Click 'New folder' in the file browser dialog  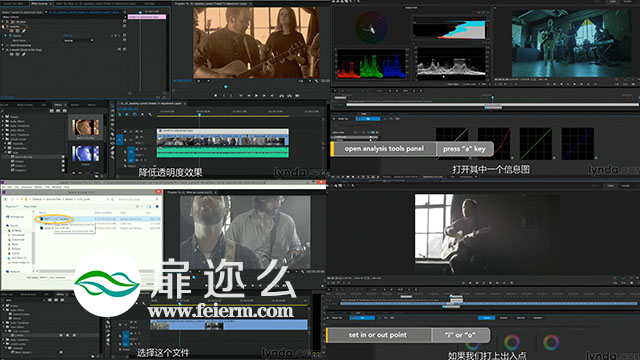point(31,207)
